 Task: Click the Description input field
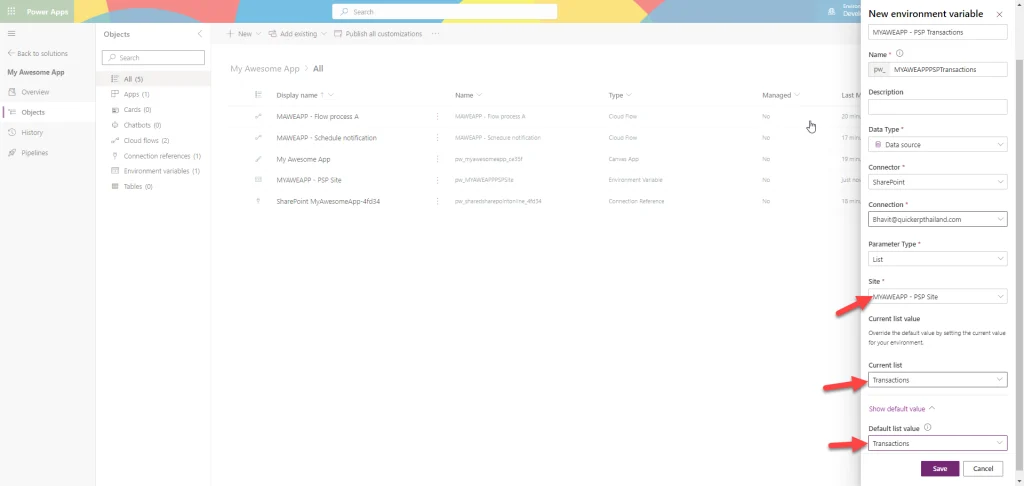[x=937, y=107]
